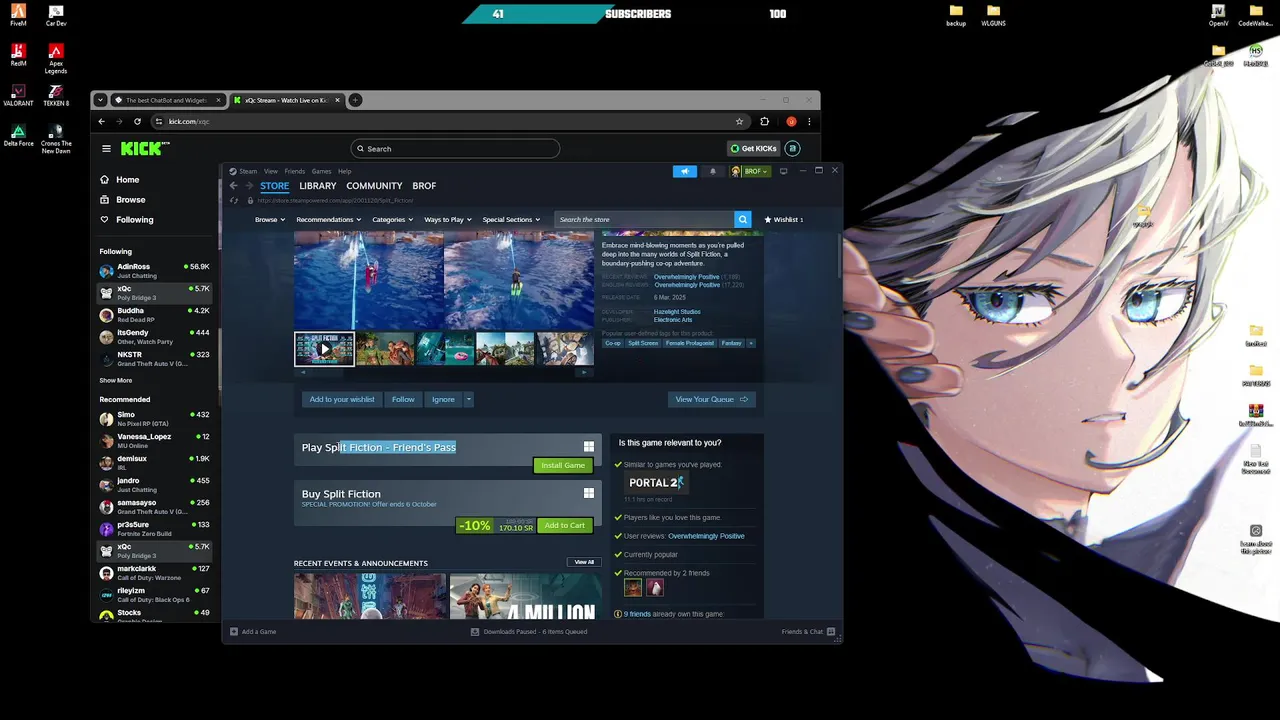Open the BROF account dropdown
The image size is (1280, 720).
pos(750,171)
